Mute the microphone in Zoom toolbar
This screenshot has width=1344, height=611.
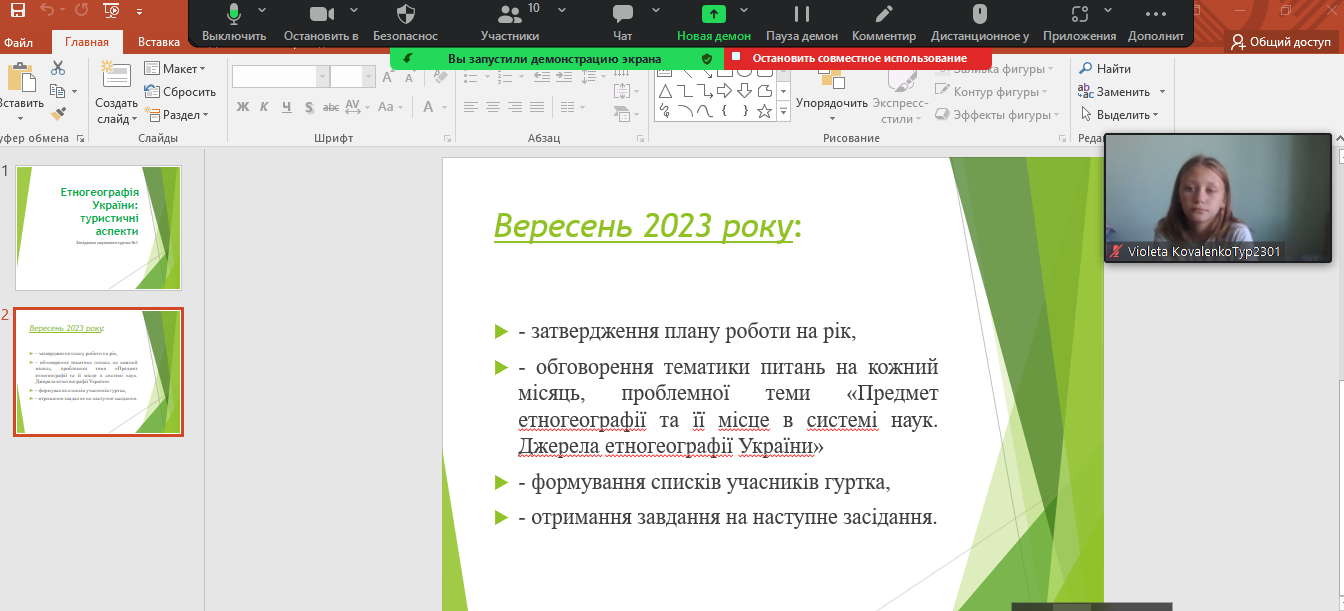234,14
